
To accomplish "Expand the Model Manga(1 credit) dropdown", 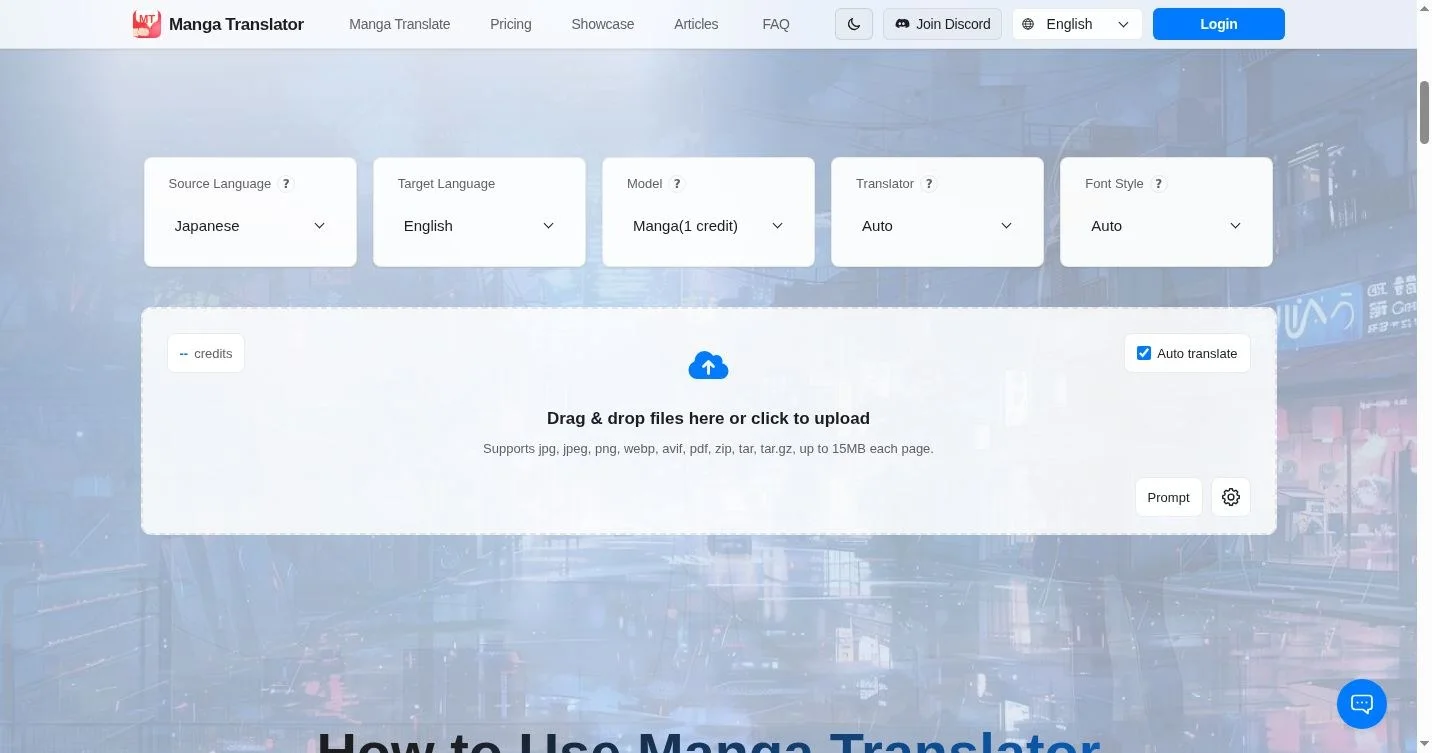I will (x=708, y=226).
